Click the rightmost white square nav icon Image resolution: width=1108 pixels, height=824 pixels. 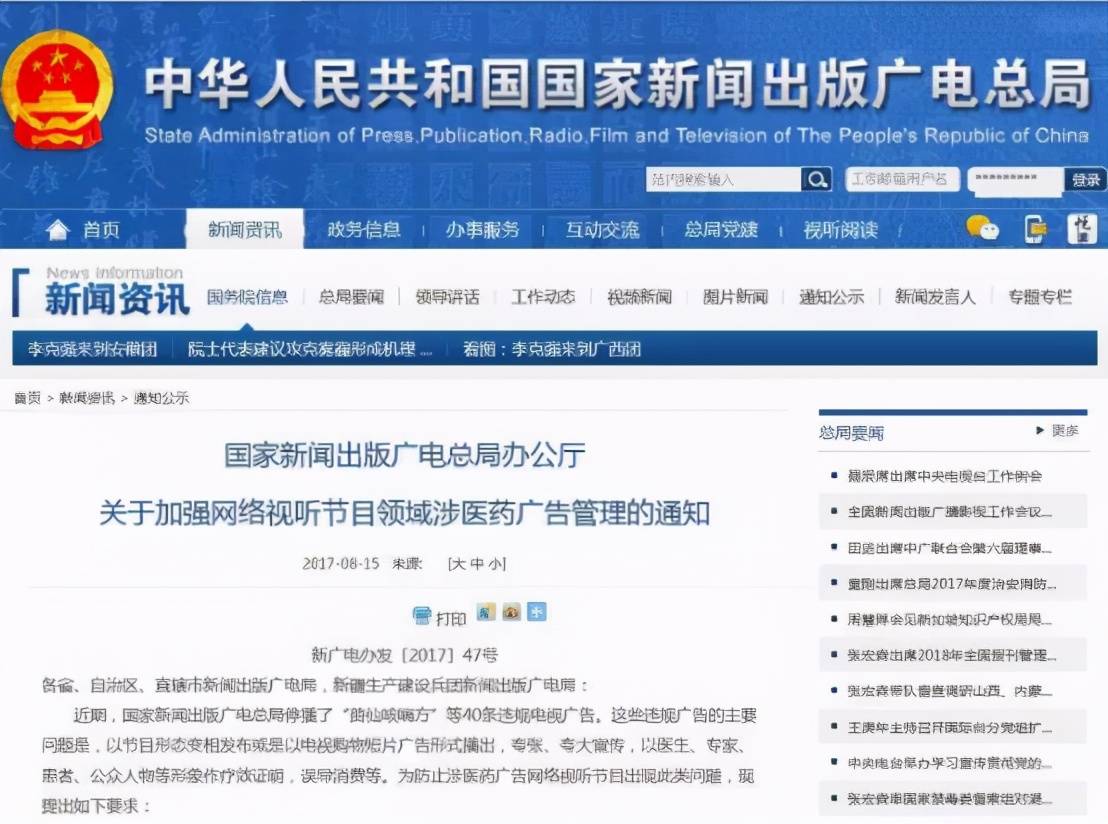(x=1081, y=229)
